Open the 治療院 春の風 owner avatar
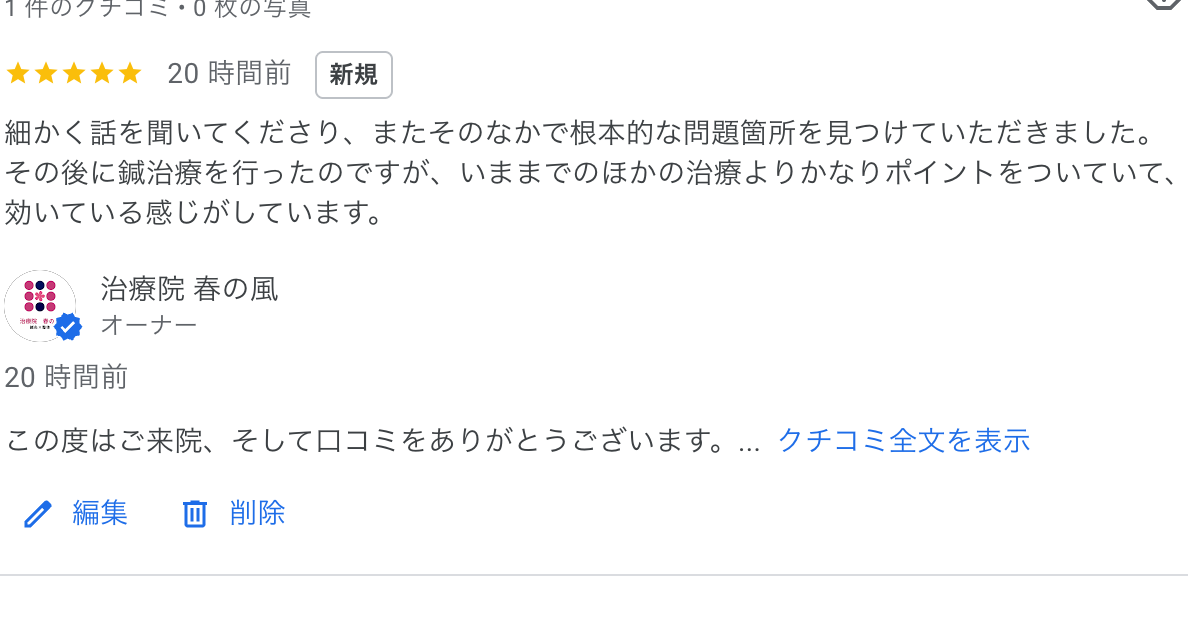 (39, 305)
